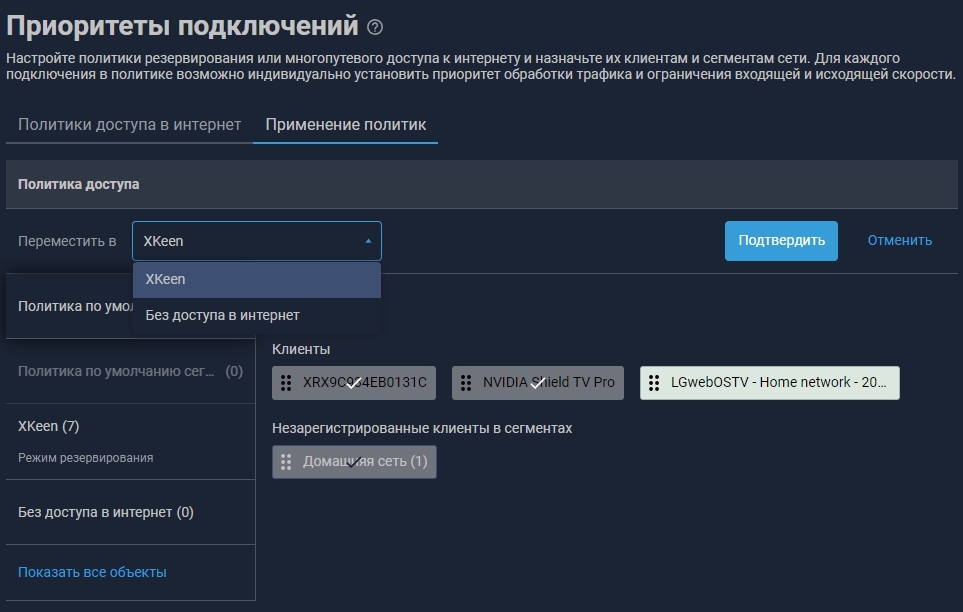Click the drag handle on NVIDIA Shield TV Pro
The width and height of the screenshot is (963, 612).
466,383
